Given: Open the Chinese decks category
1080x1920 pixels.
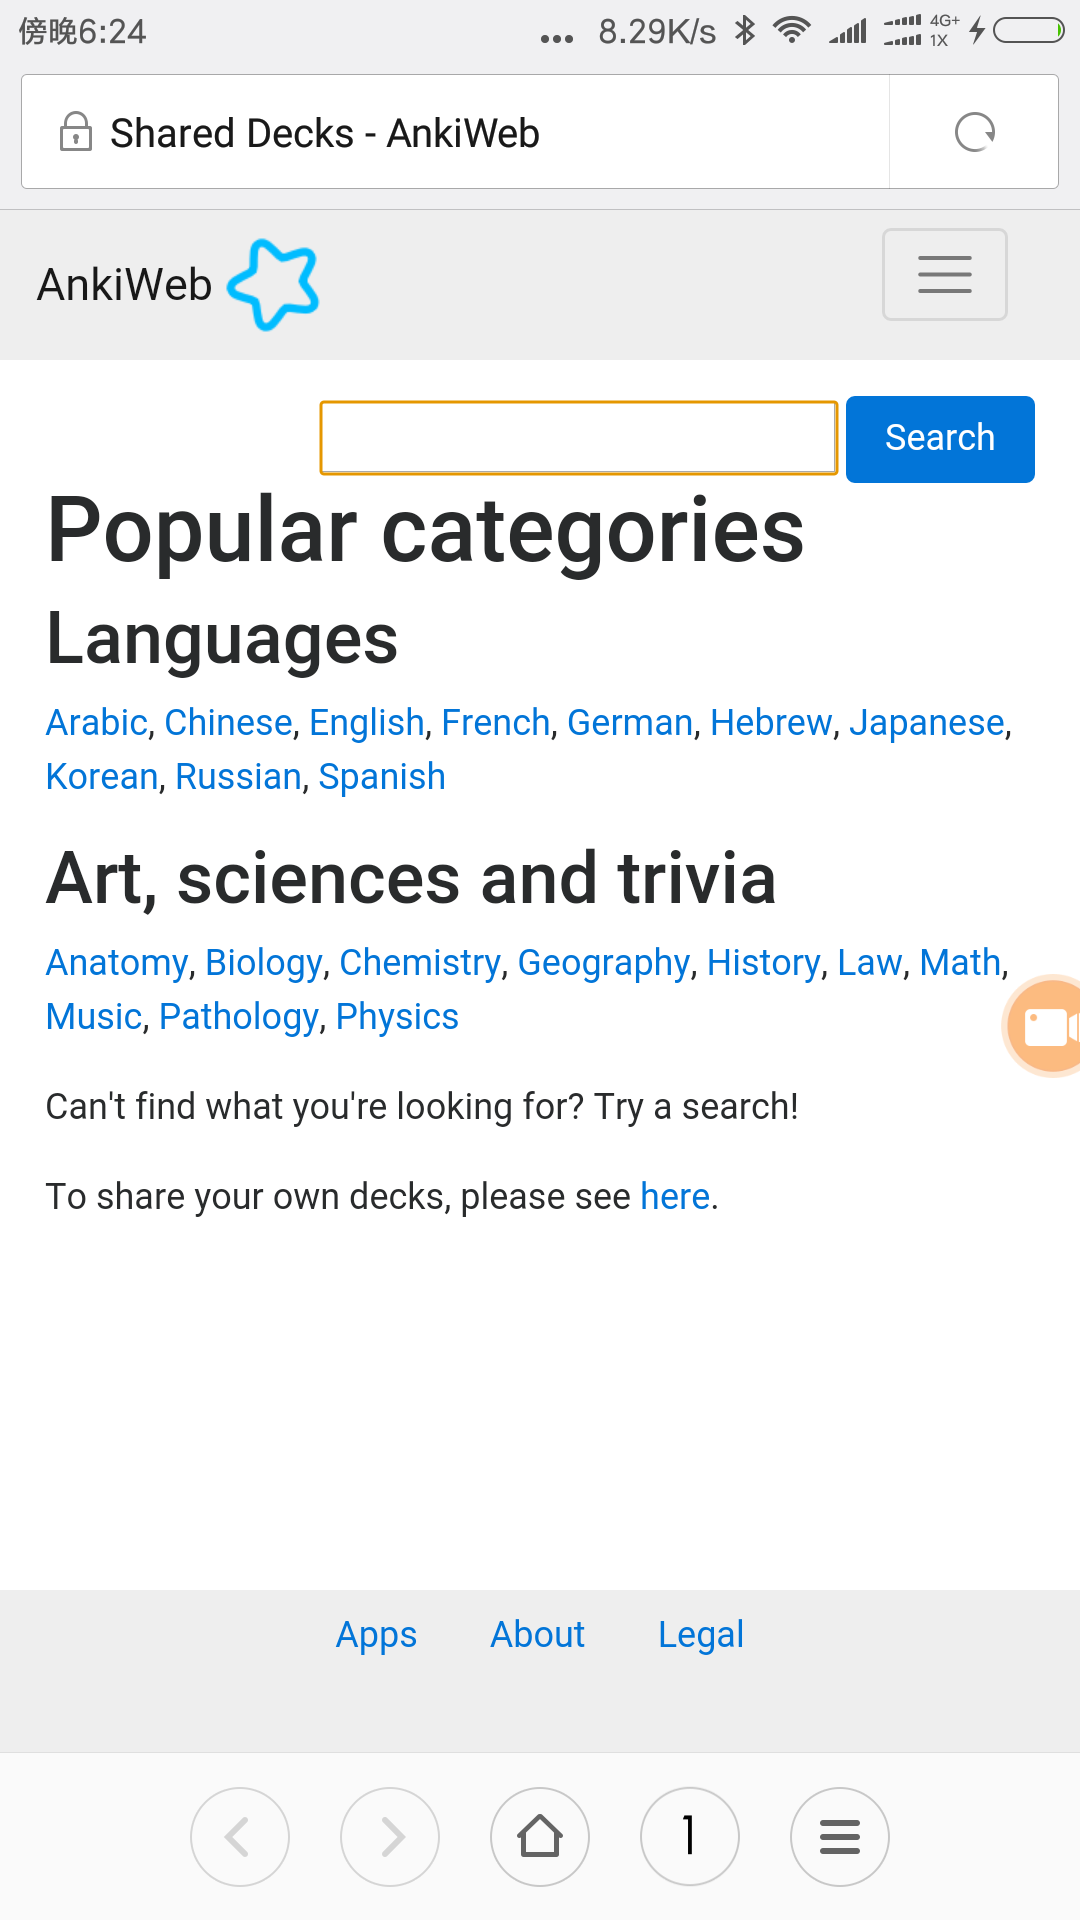Looking at the screenshot, I should (228, 722).
